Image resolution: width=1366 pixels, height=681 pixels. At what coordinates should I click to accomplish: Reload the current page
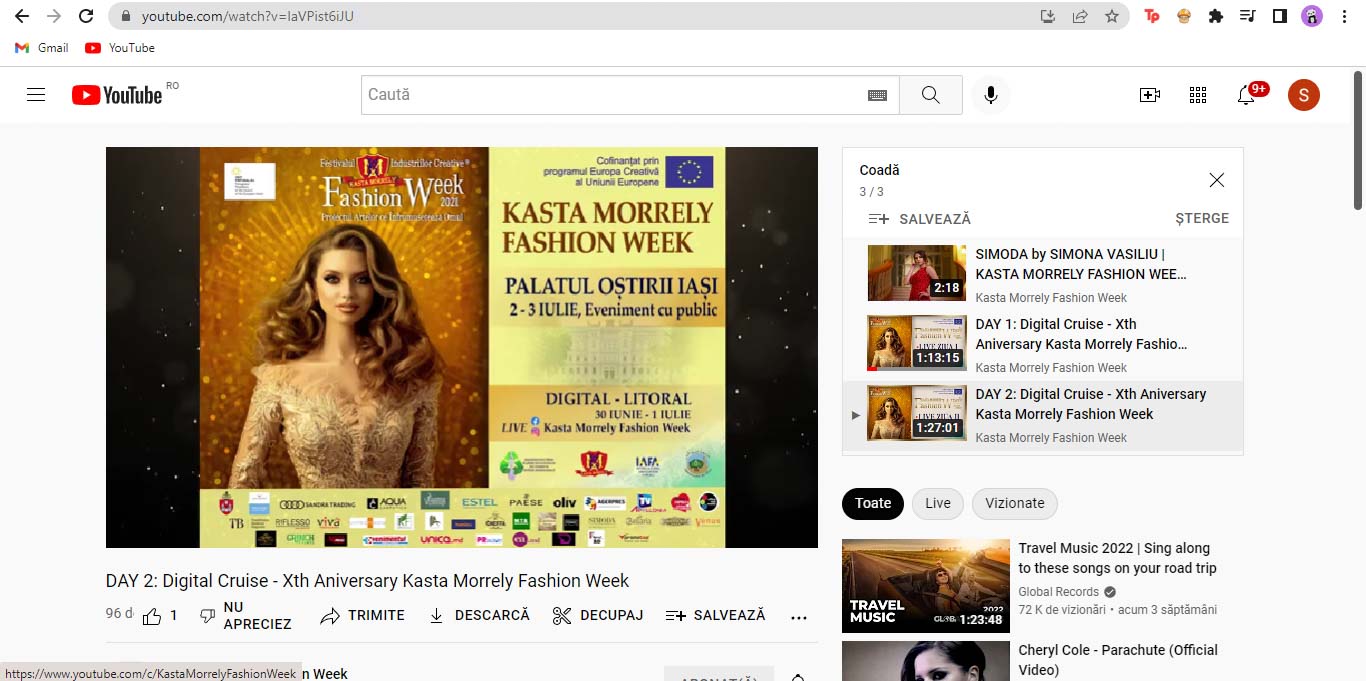coord(86,16)
